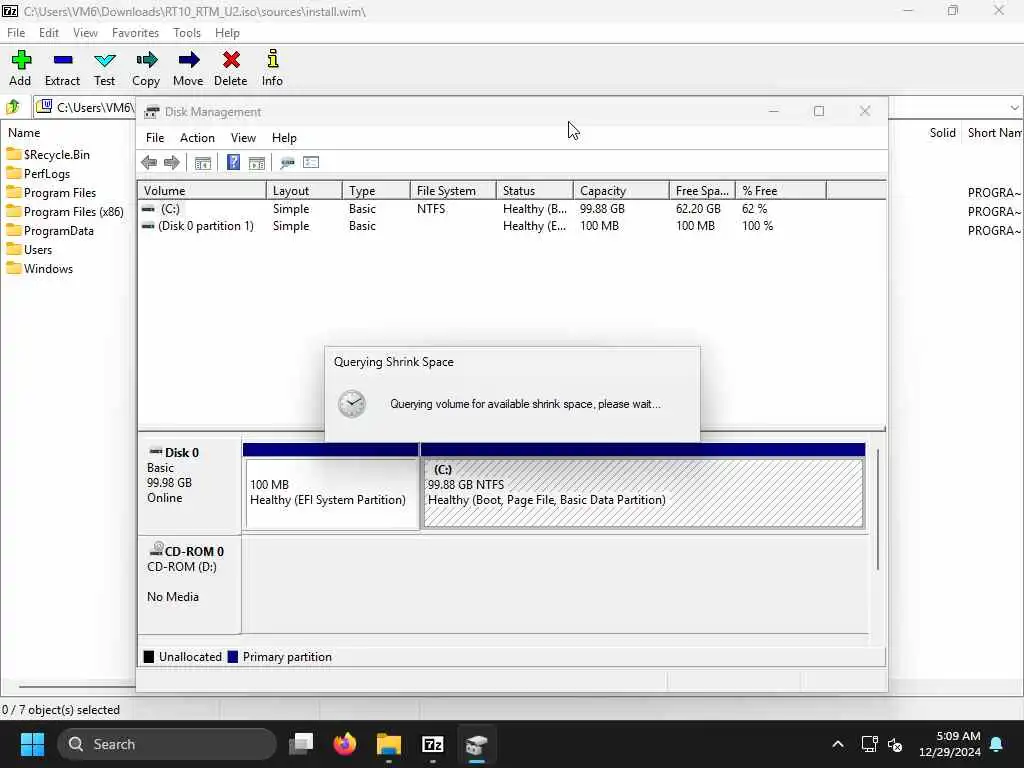Open Task View from the taskbar
1024x768 pixels.
tap(301, 744)
